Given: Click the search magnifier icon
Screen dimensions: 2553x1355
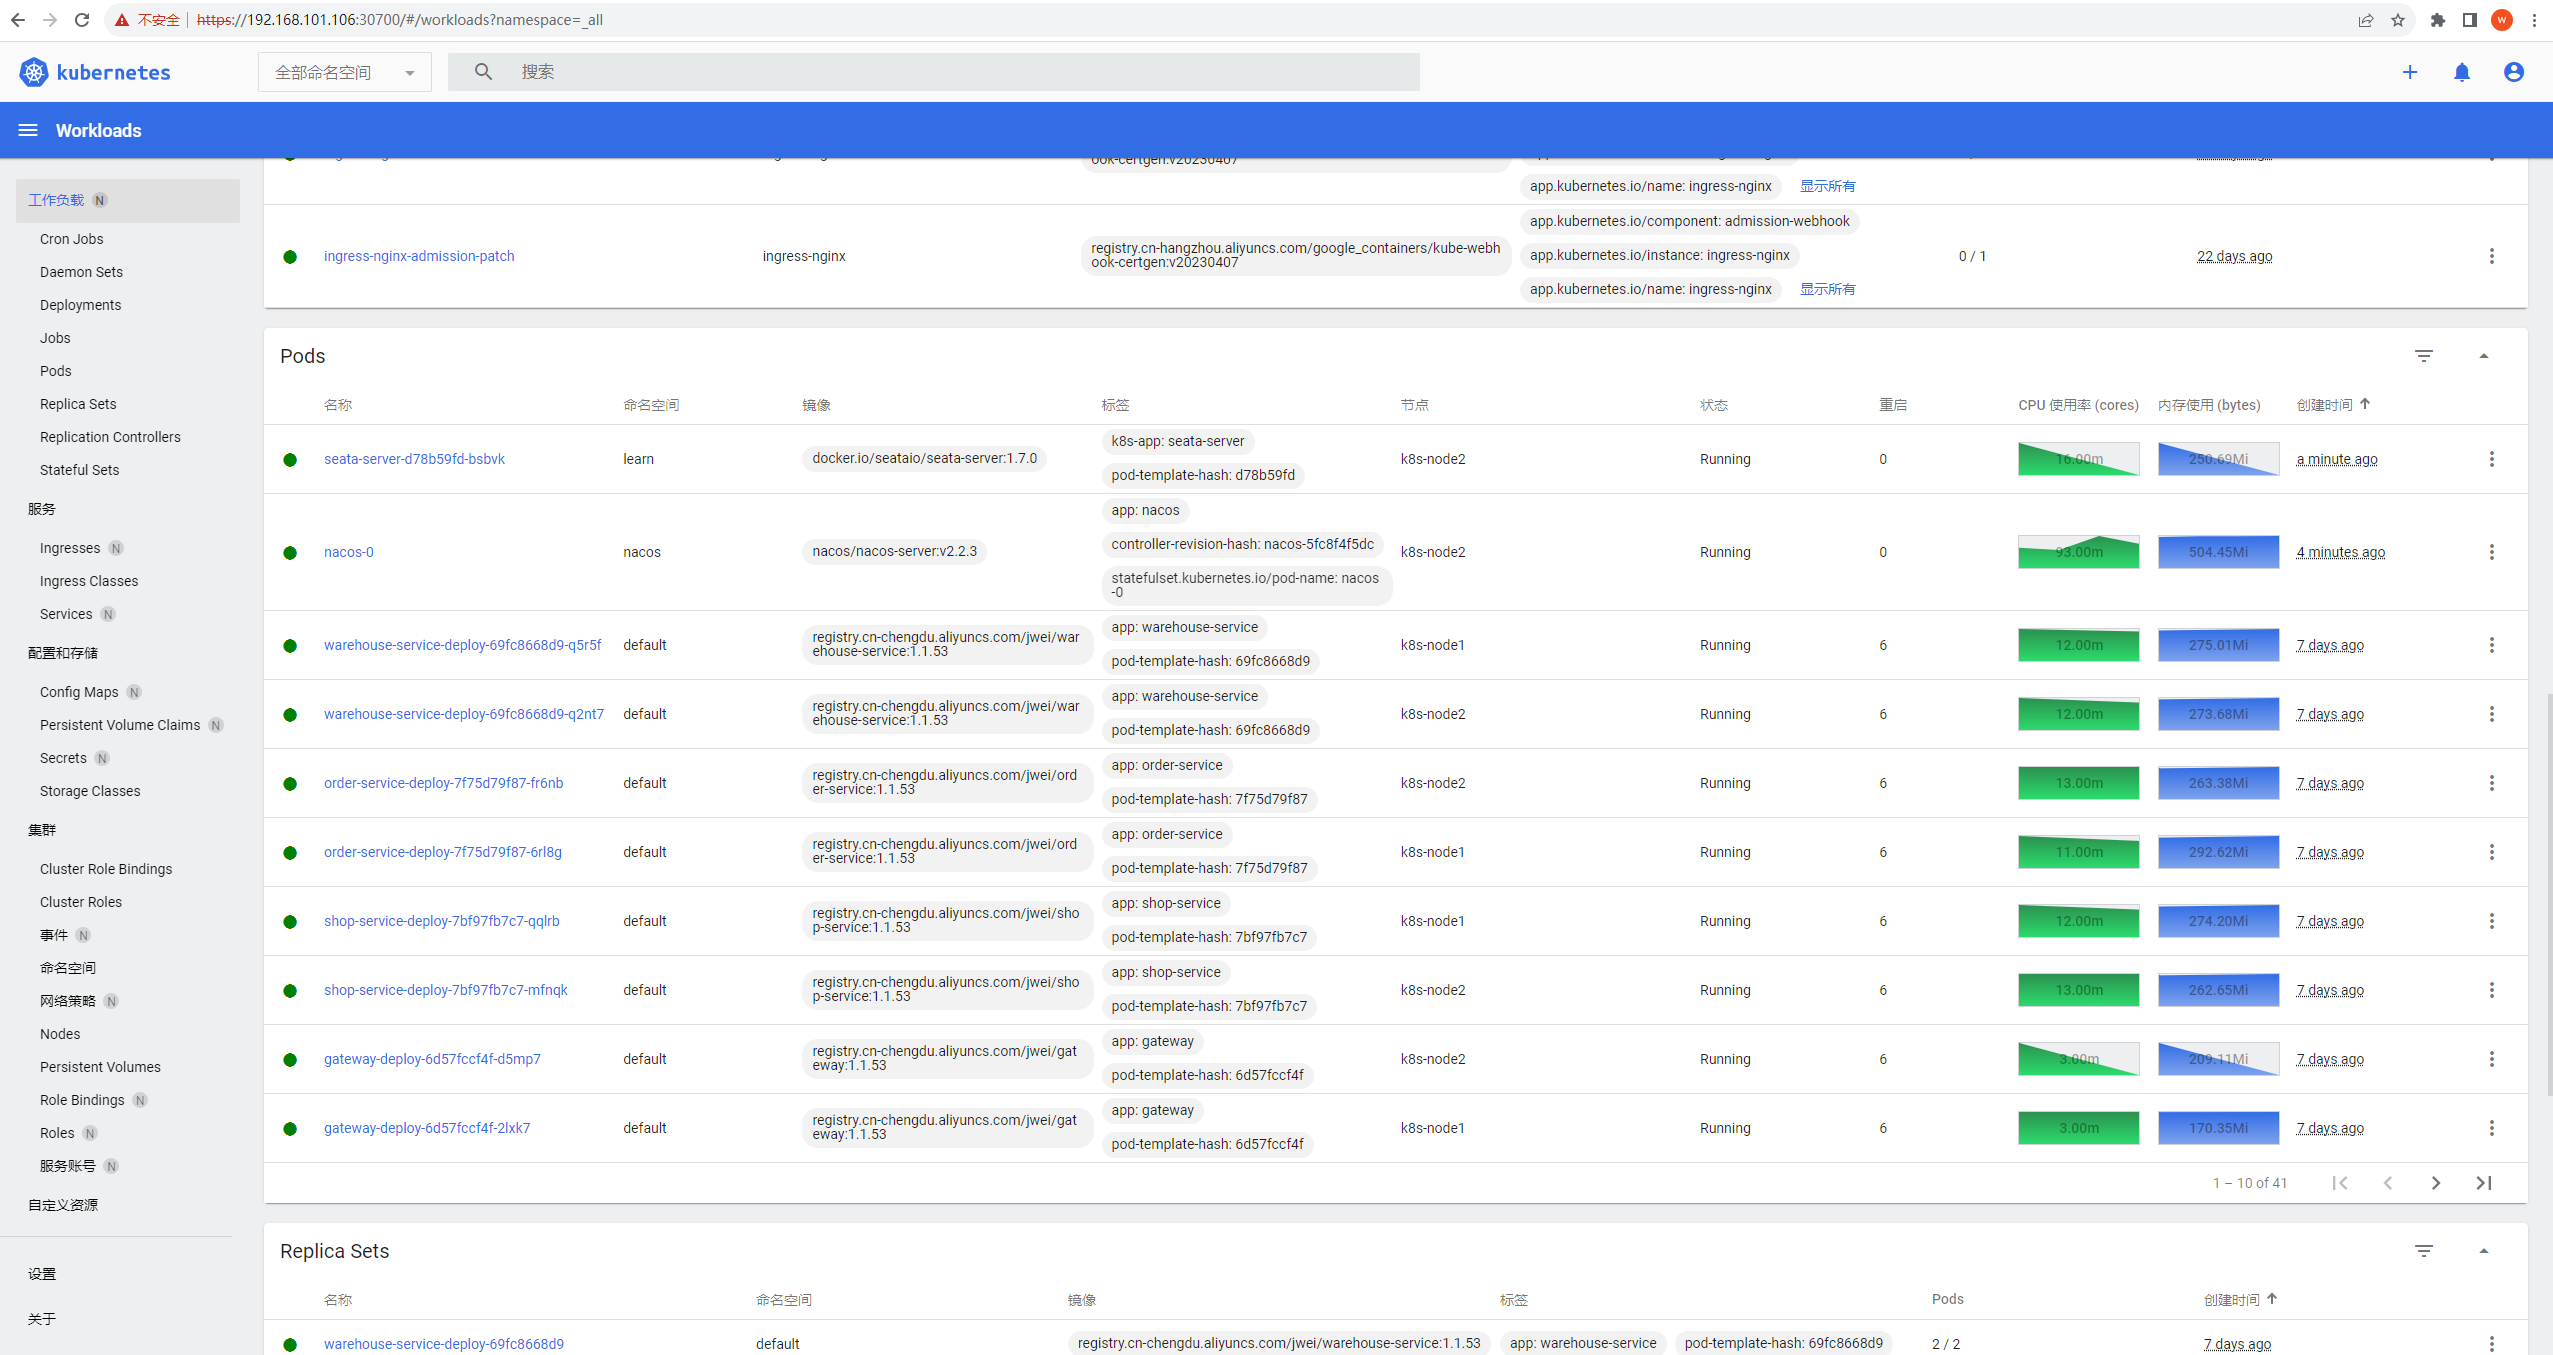Looking at the screenshot, I should [483, 72].
